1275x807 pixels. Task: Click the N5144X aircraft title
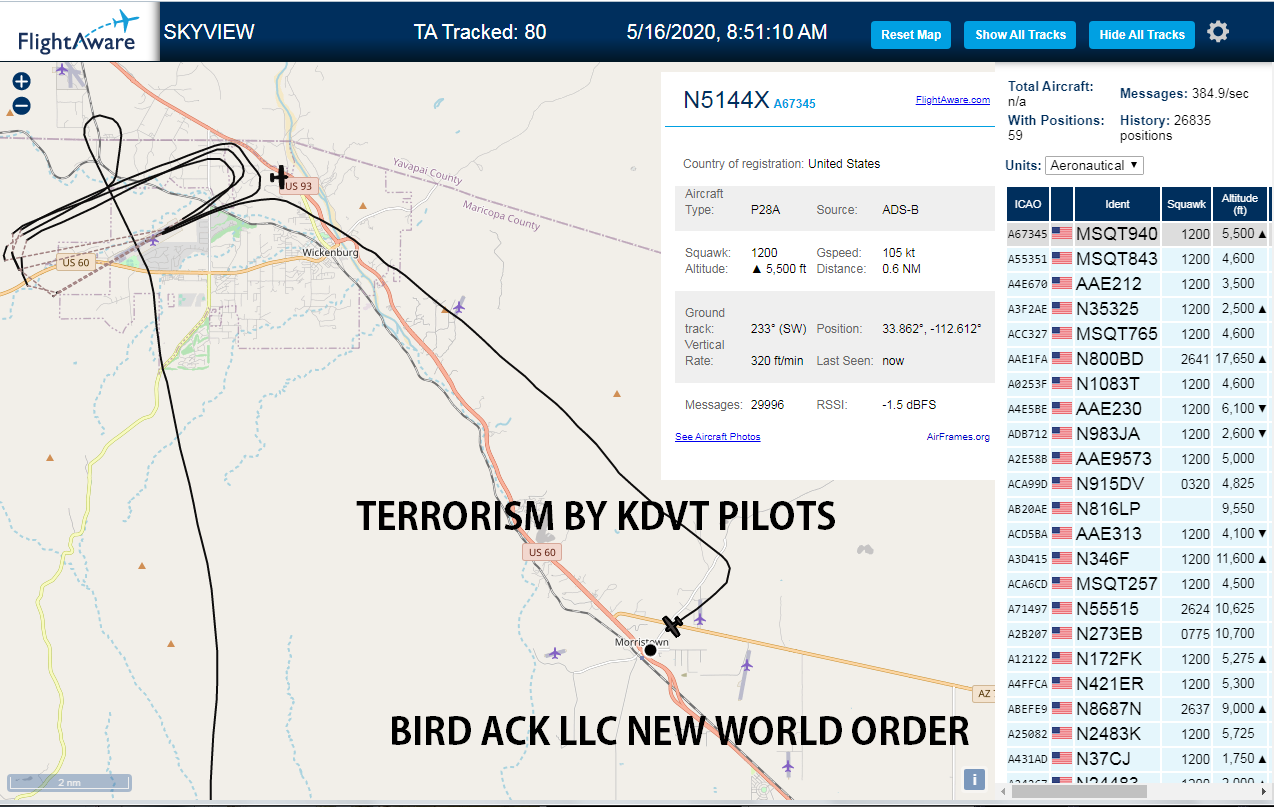(726, 100)
